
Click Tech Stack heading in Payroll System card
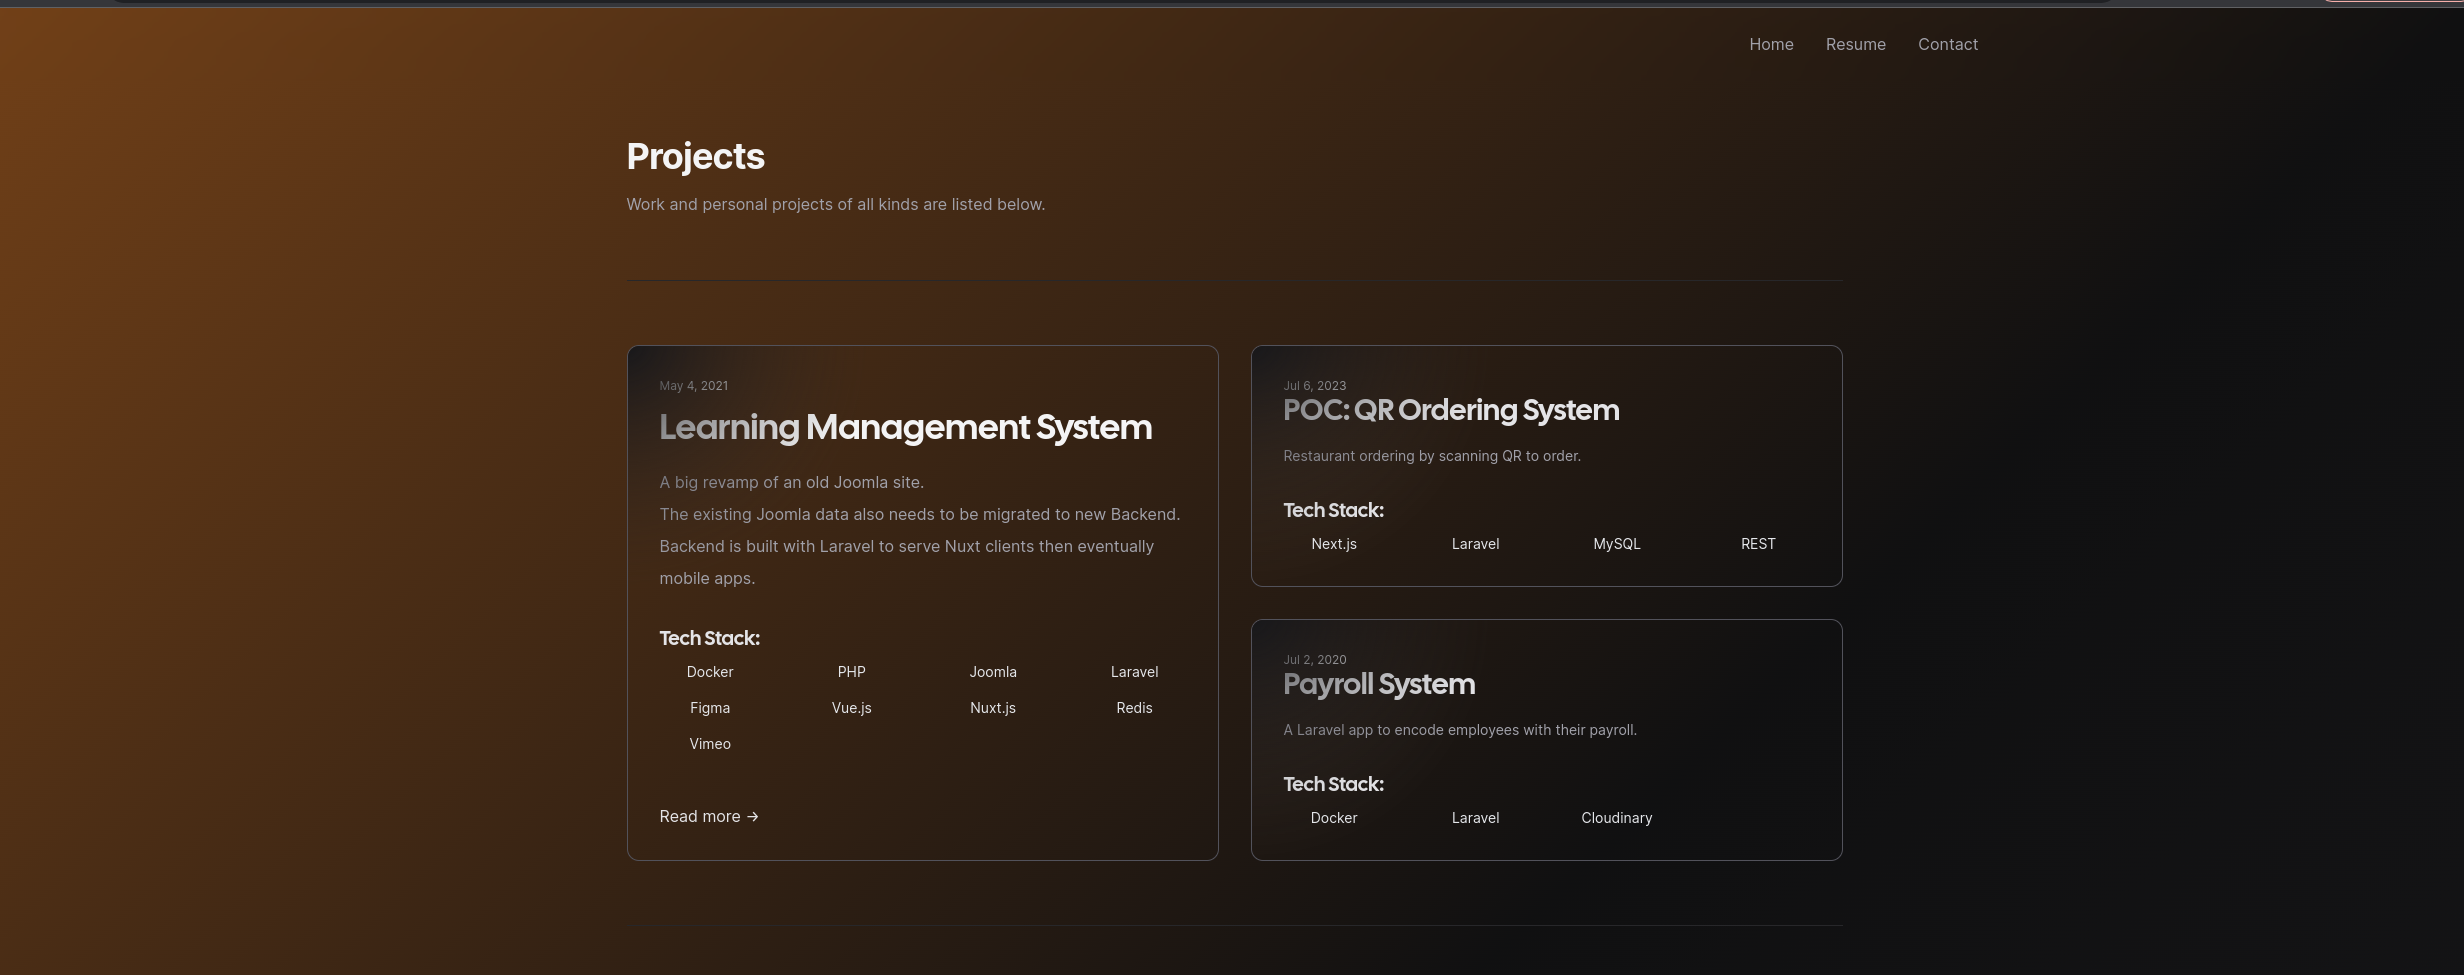point(1333,784)
